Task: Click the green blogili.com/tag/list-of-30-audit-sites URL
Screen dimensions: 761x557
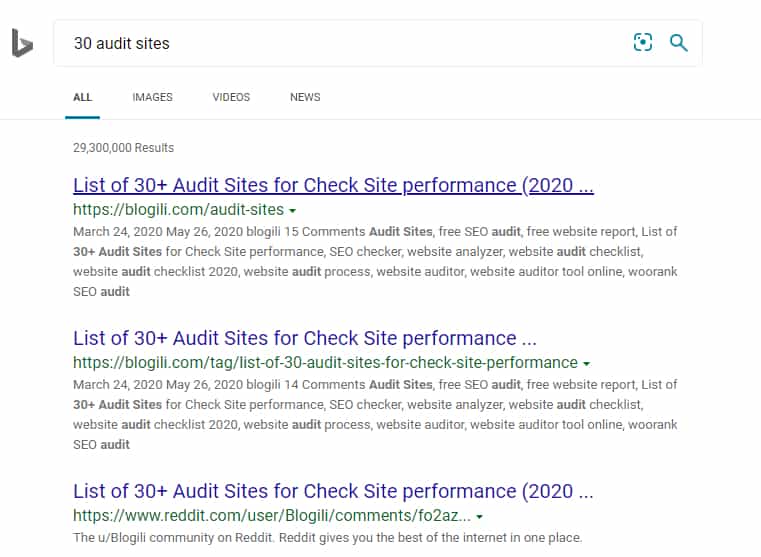Action: pos(325,362)
